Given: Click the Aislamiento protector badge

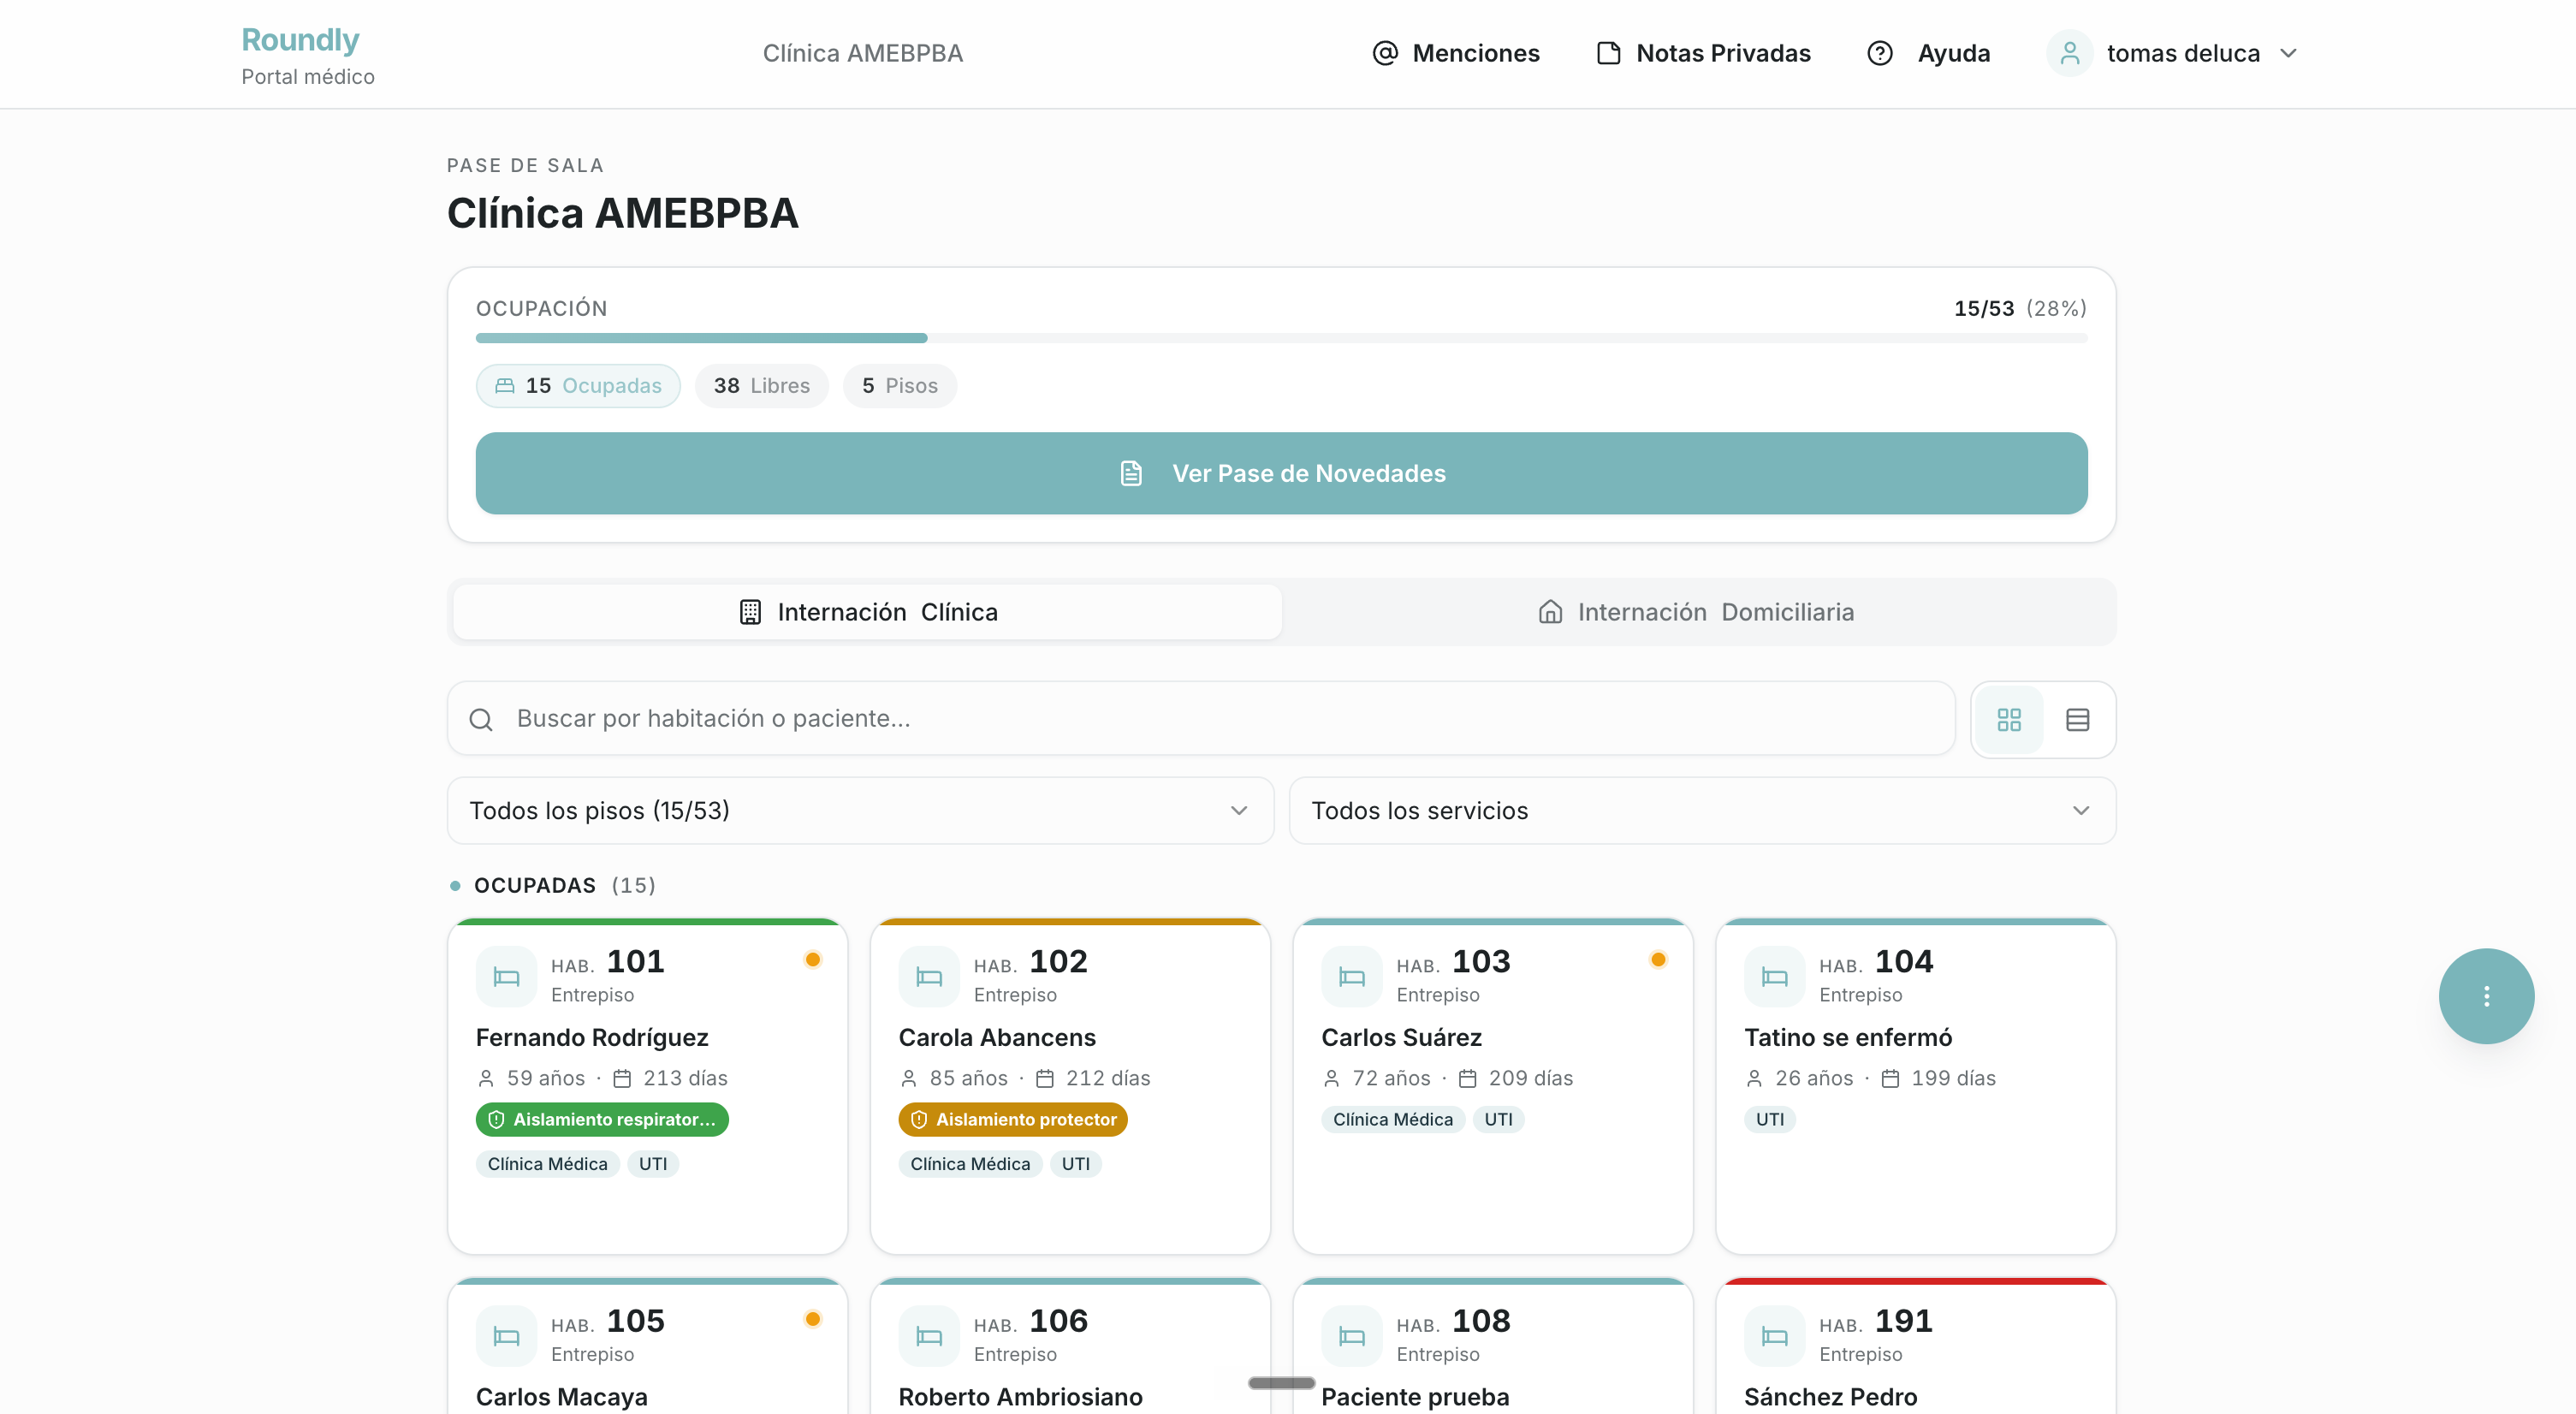Looking at the screenshot, I should point(1013,1119).
